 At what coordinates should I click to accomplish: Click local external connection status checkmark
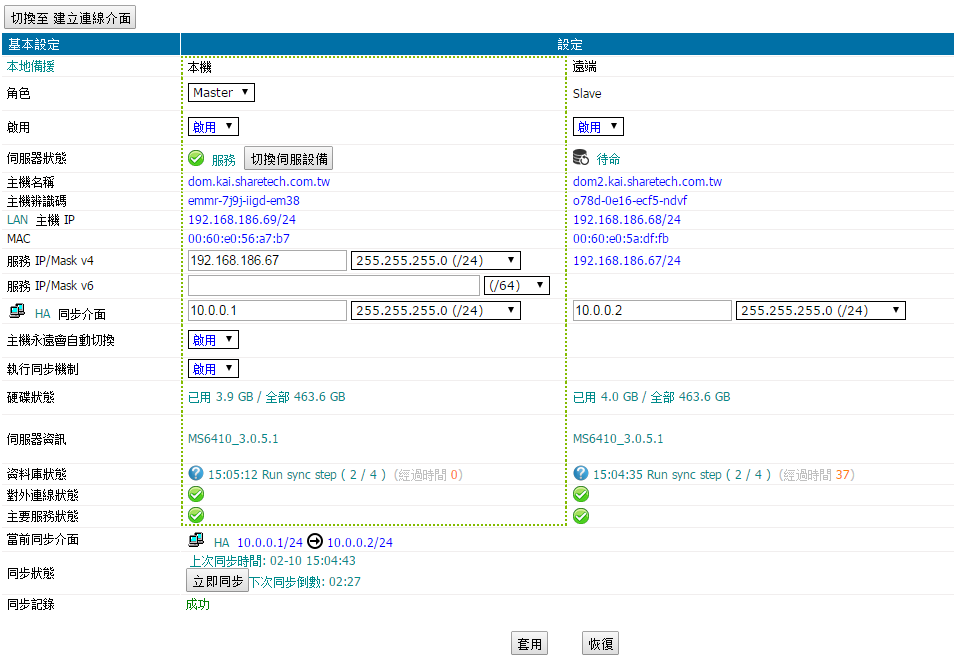196,494
